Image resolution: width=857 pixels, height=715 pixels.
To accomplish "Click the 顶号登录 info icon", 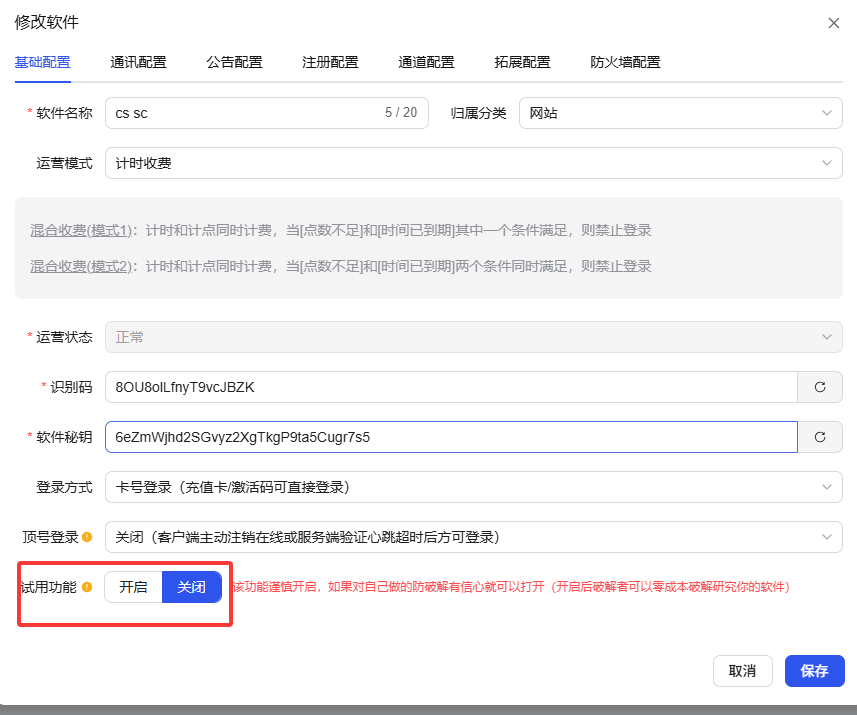I will pyautogui.click(x=87, y=537).
